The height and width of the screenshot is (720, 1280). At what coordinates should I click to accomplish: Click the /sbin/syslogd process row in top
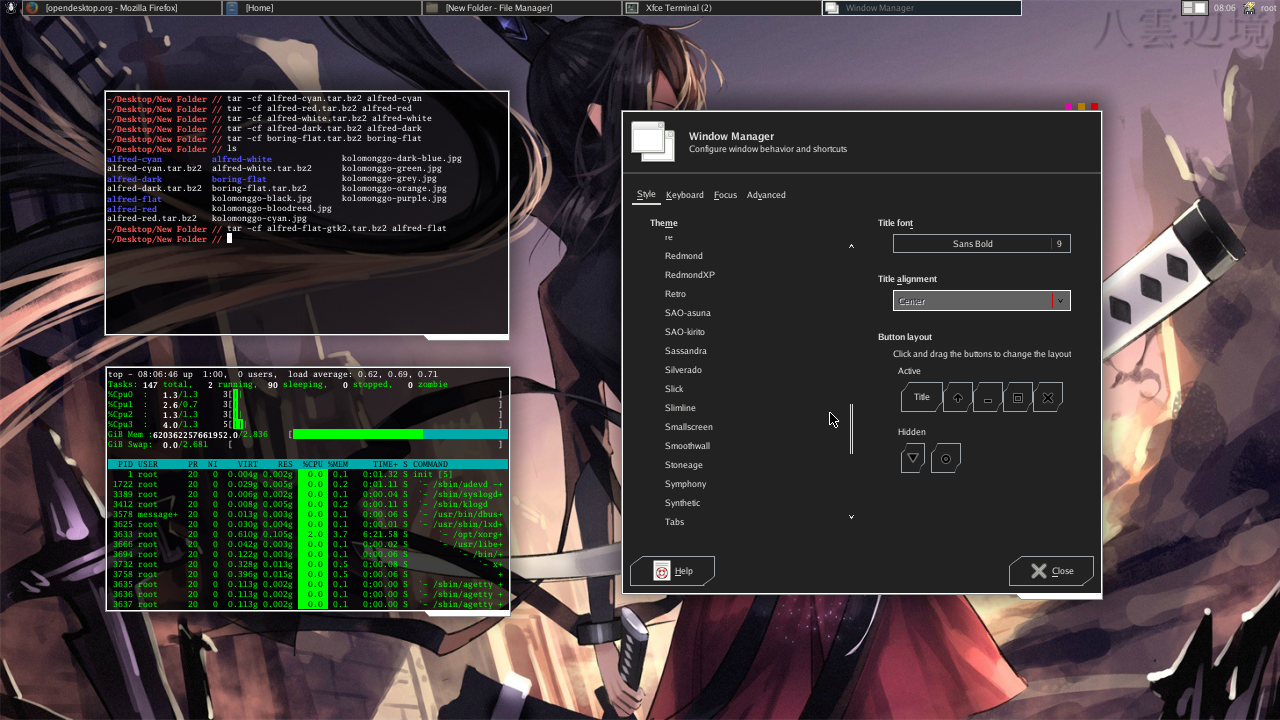coord(308,495)
